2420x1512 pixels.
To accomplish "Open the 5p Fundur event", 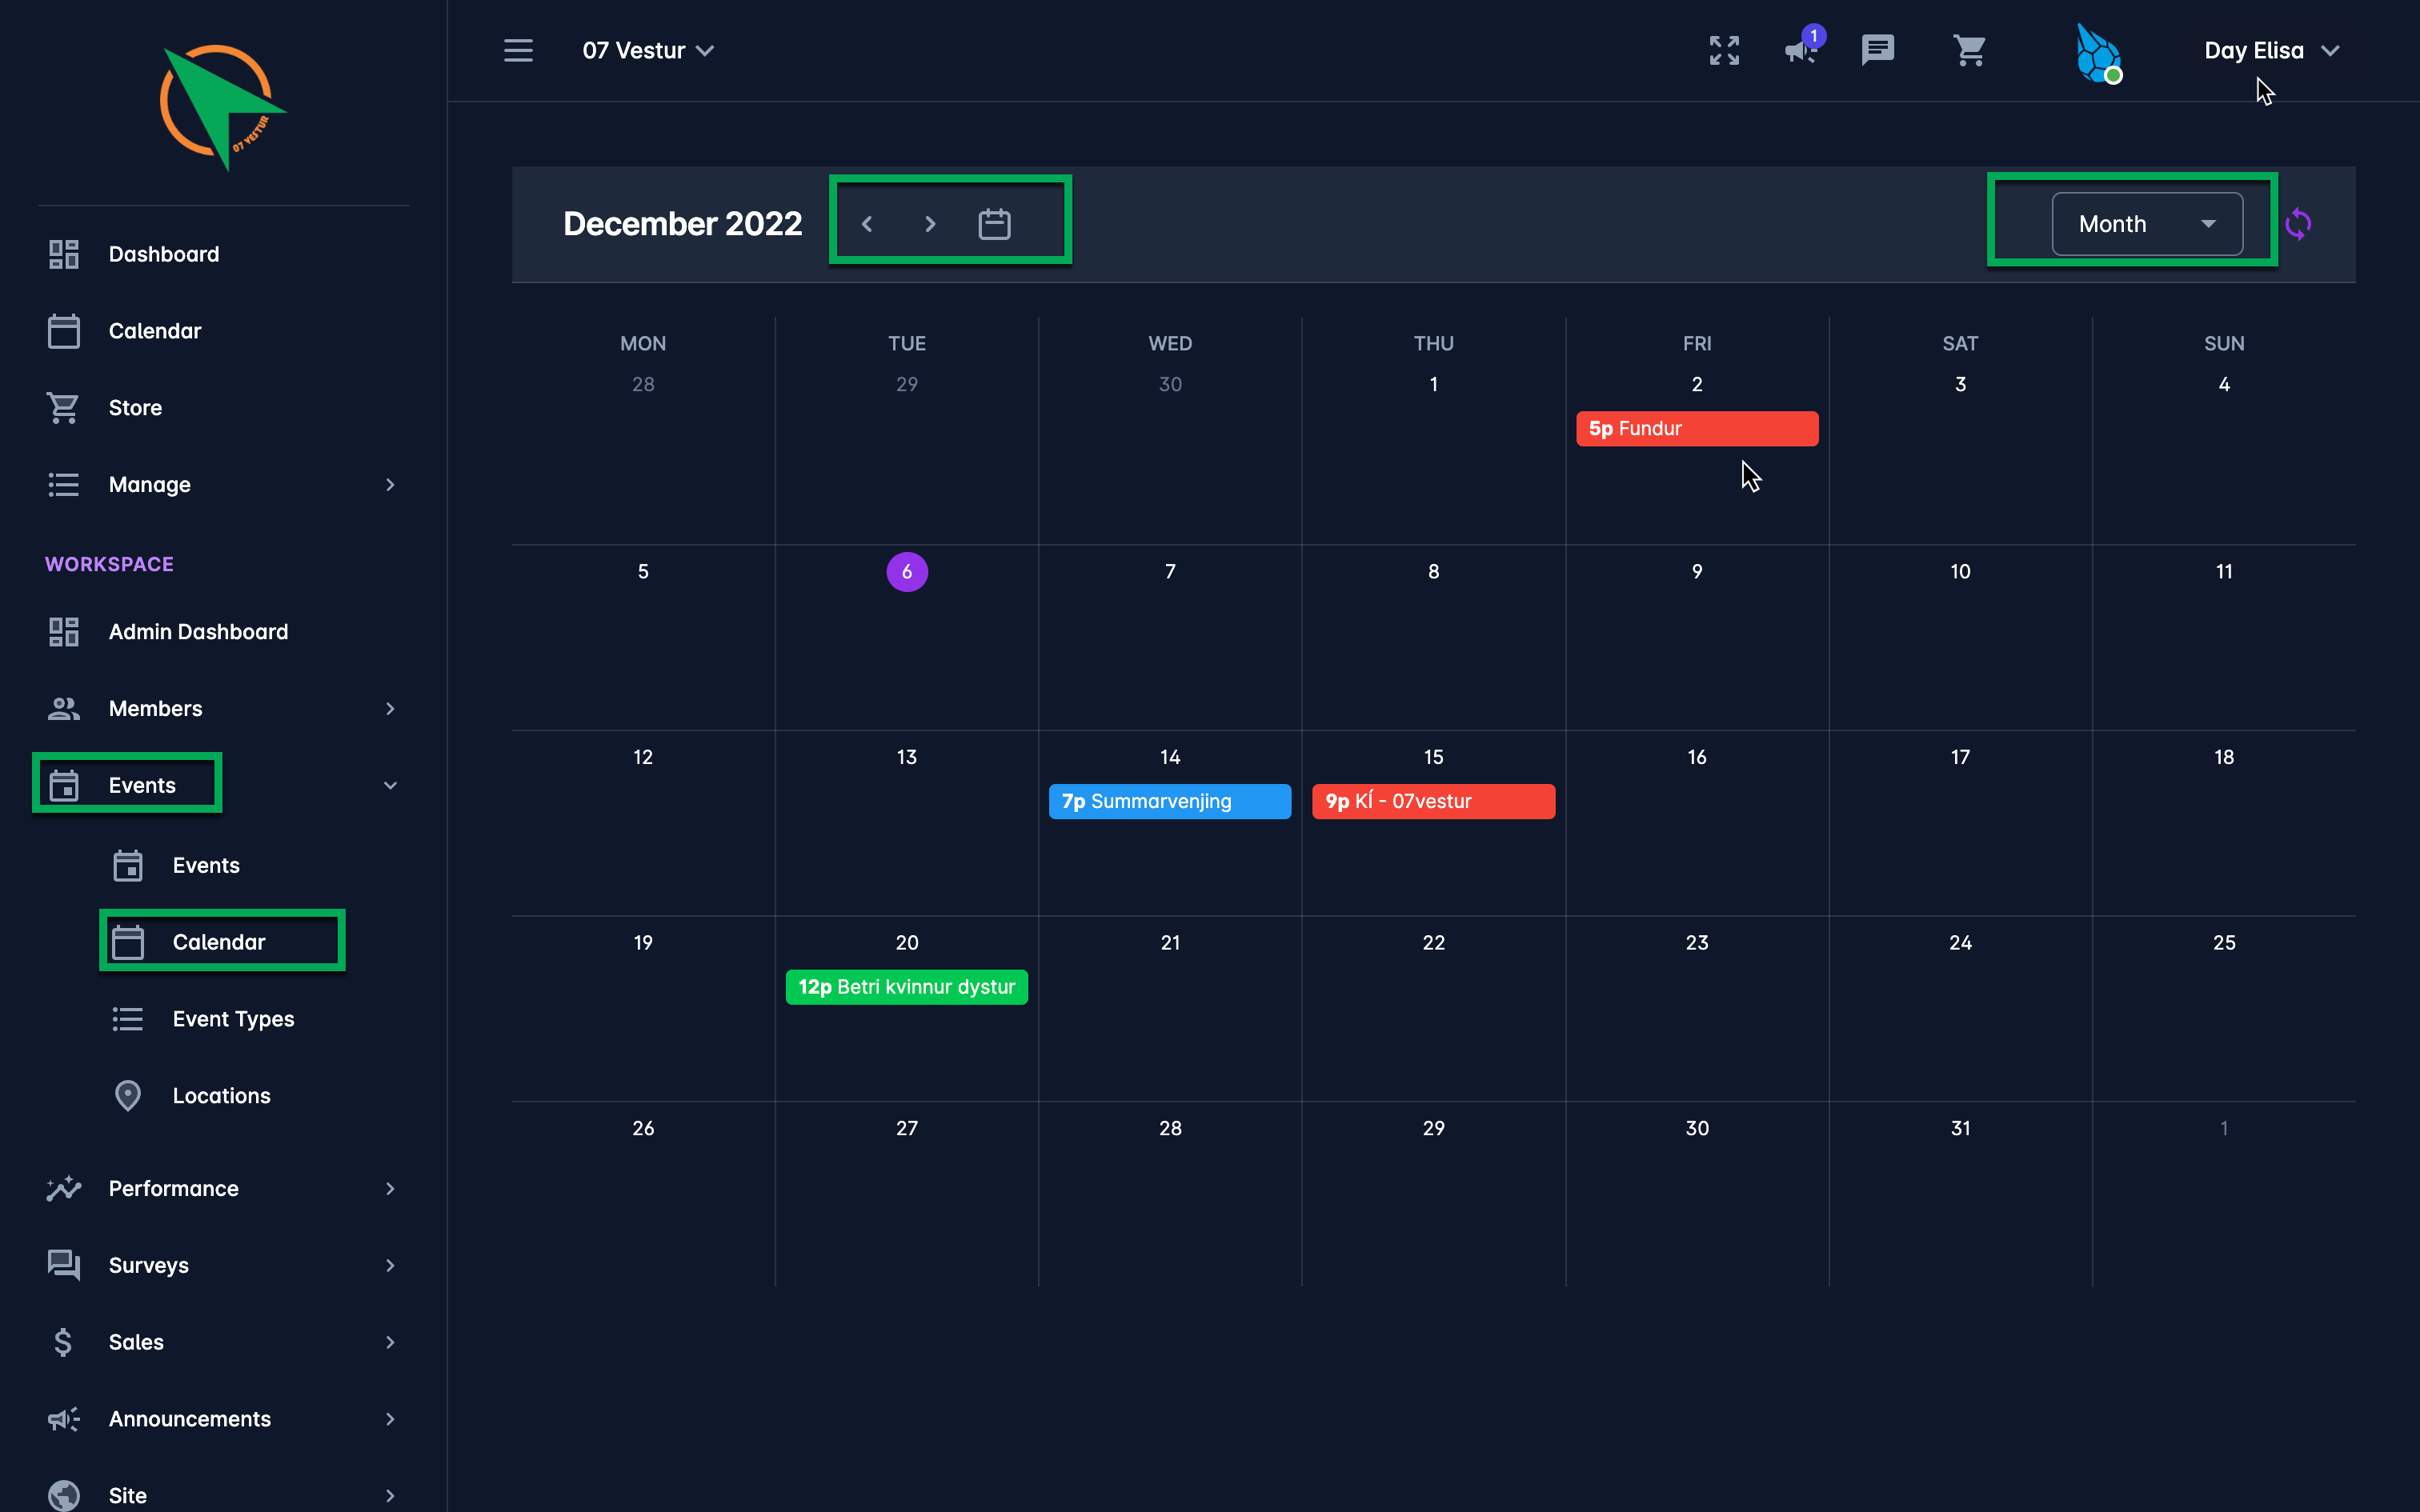I will (1696, 428).
